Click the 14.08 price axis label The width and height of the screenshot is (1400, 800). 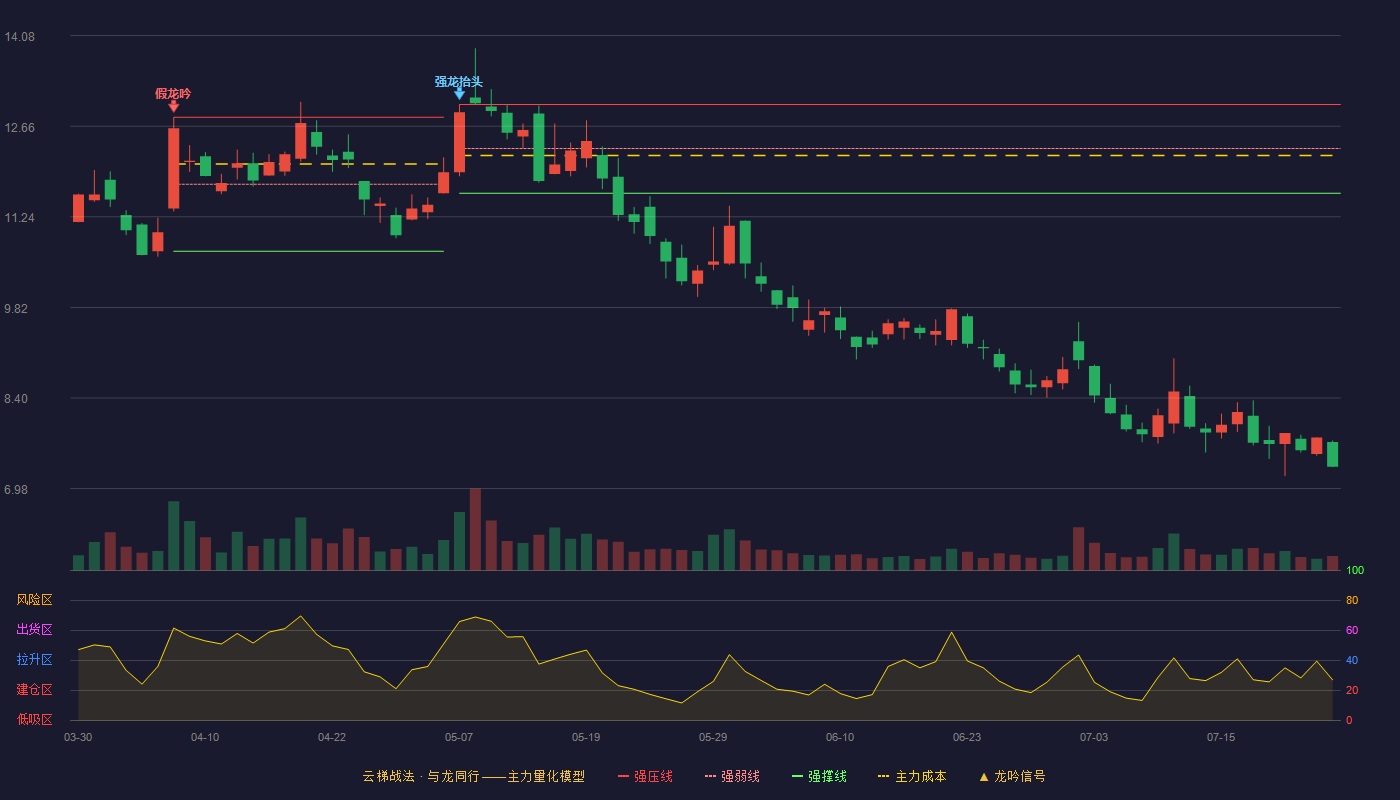coord(20,37)
